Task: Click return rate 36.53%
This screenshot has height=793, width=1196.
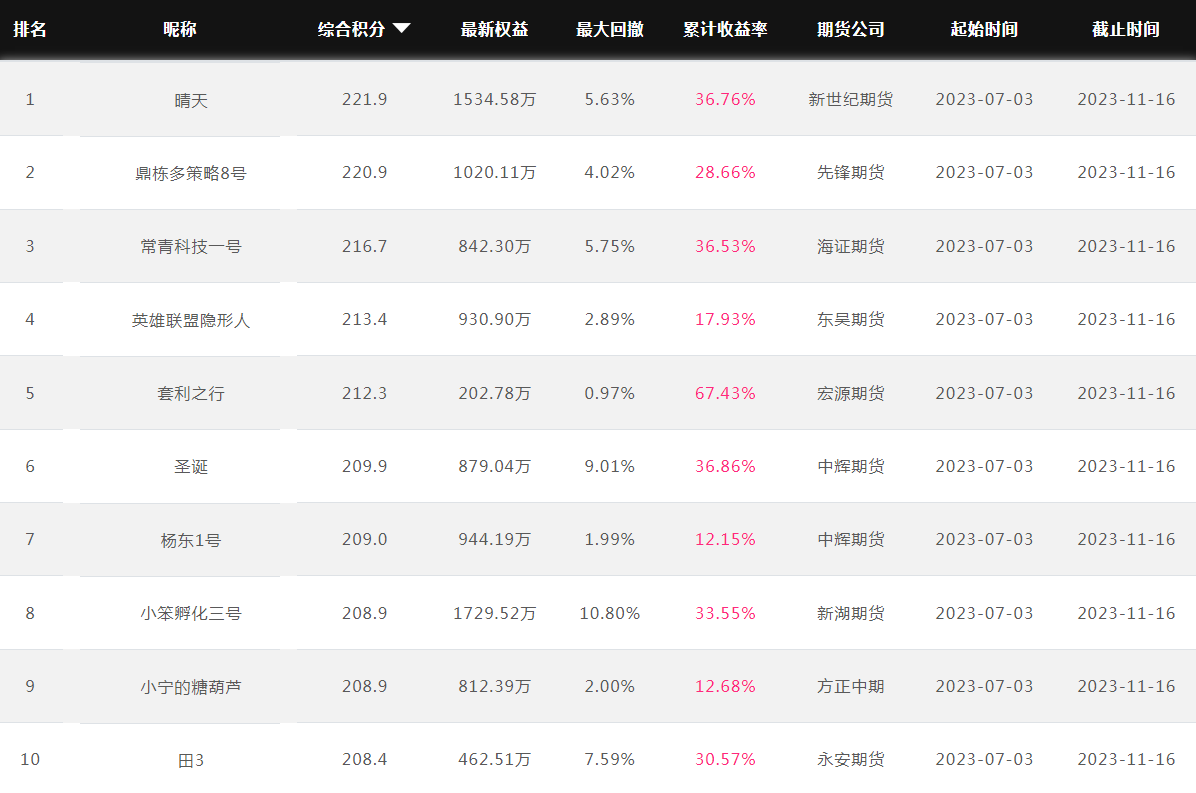Action: (x=725, y=246)
